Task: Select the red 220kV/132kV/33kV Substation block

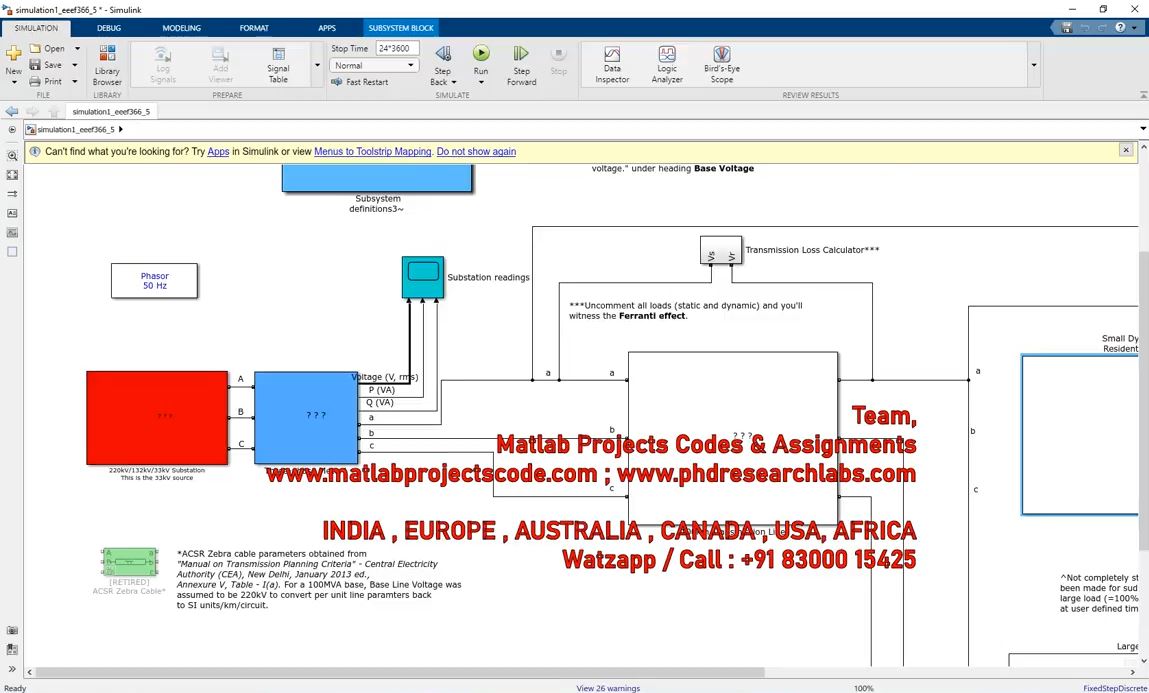Action: click(x=157, y=418)
